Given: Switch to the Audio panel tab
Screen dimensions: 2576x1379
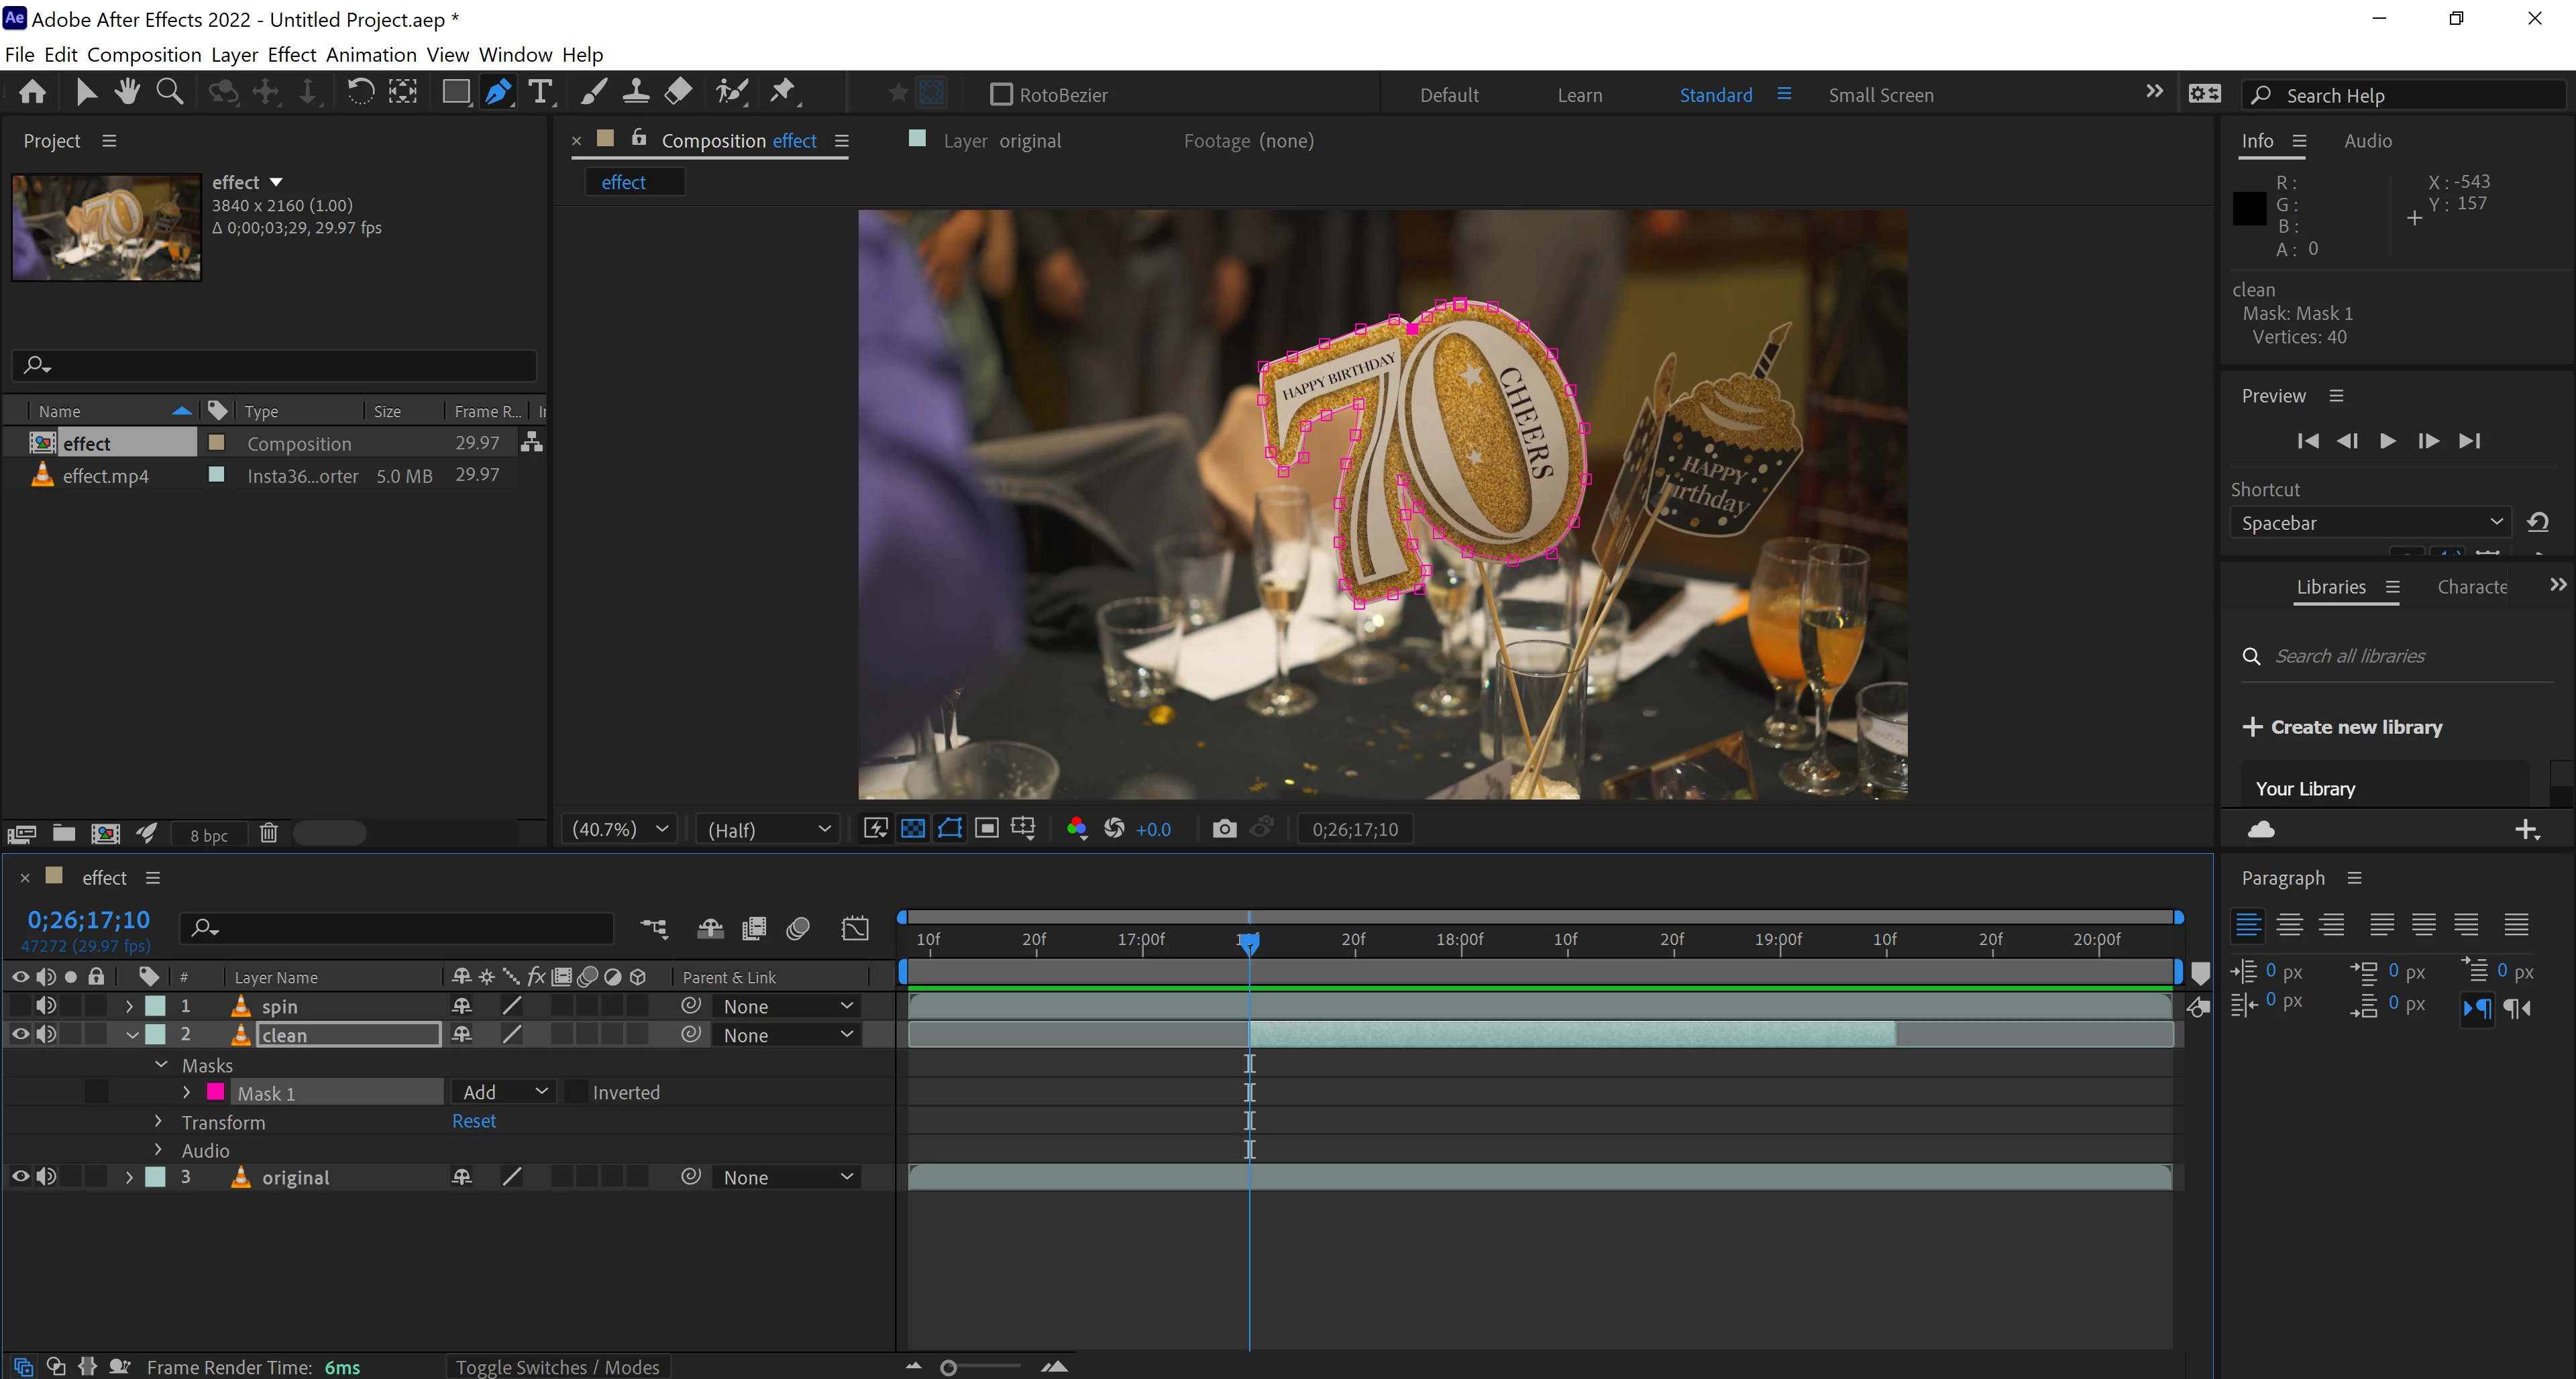Looking at the screenshot, I should [x=2367, y=141].
